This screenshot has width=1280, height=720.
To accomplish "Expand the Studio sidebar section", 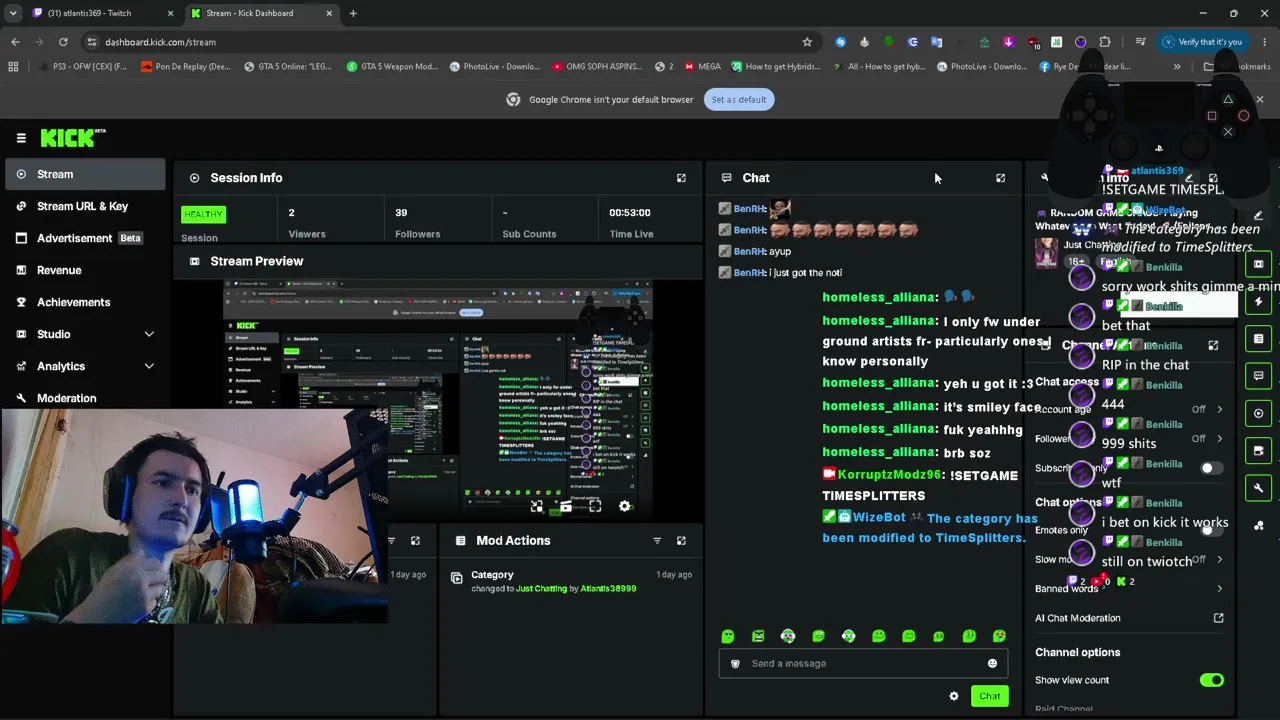I will 149,334.
